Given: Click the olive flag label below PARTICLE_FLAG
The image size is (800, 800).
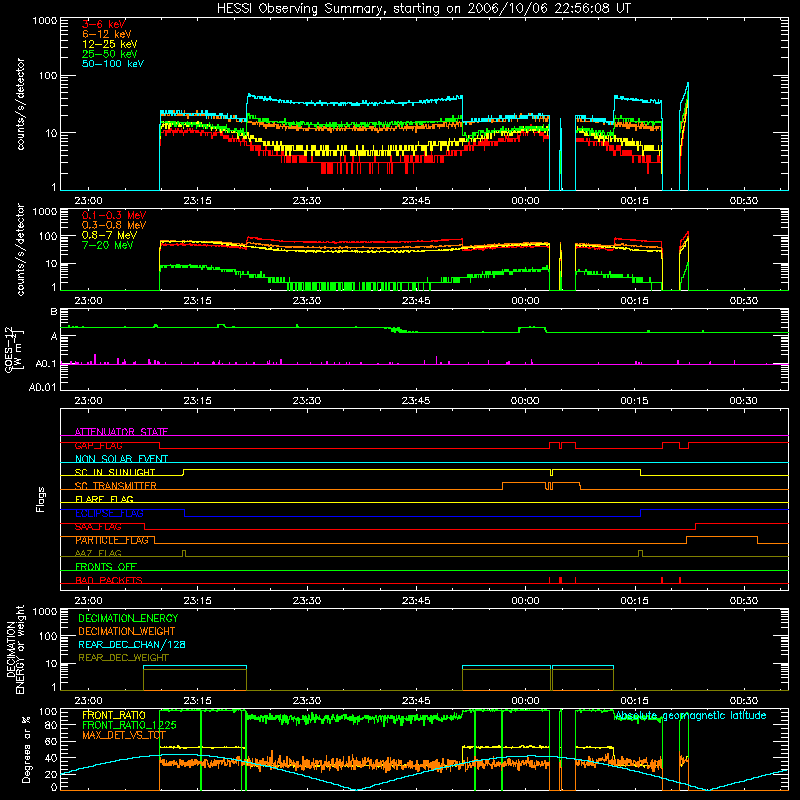Looking at the screenshot, I should tap(98, 553).
